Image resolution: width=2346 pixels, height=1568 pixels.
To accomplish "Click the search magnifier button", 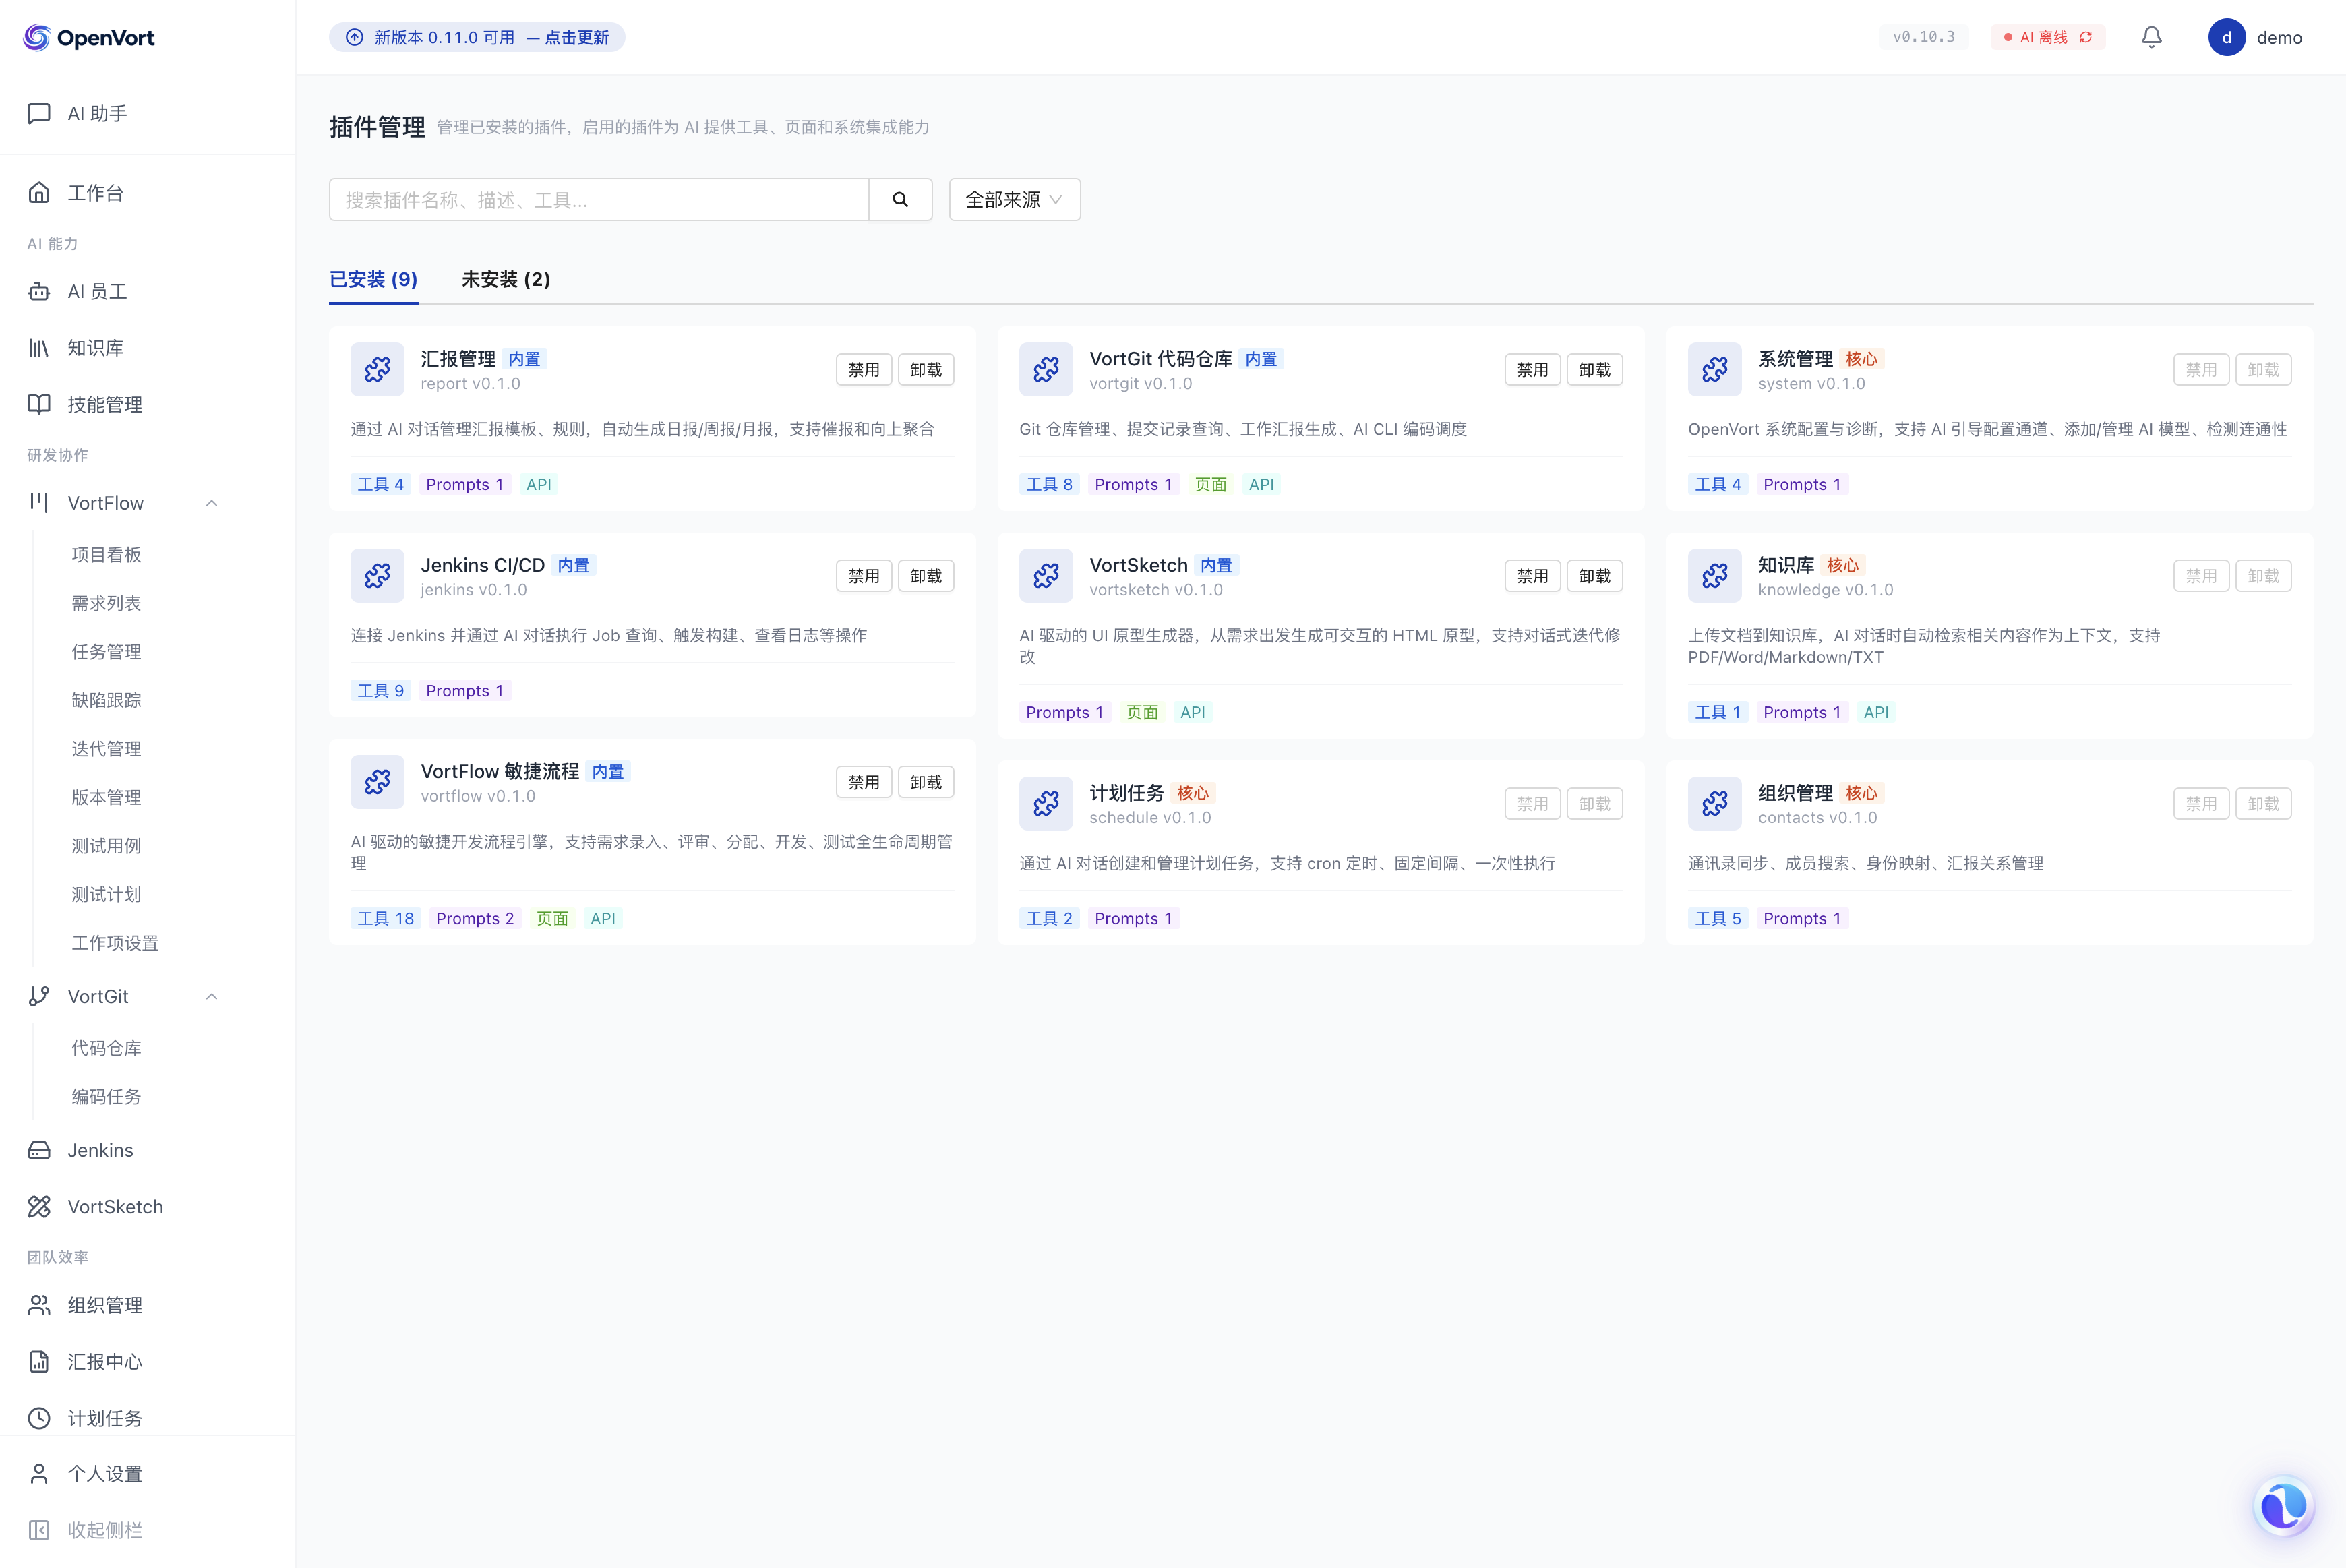I will [900, 200].
